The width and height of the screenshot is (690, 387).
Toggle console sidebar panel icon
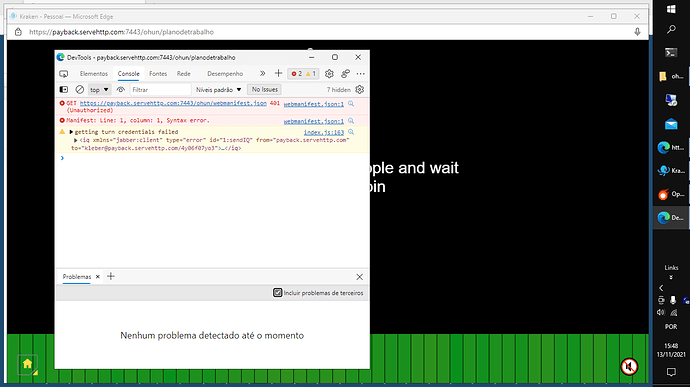(x=64, y=90)
